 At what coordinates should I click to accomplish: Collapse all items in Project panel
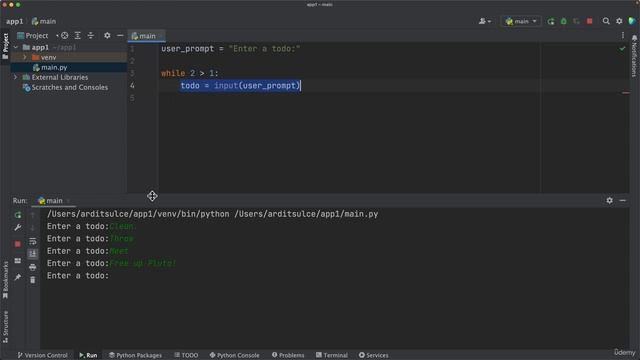(91, 36)
